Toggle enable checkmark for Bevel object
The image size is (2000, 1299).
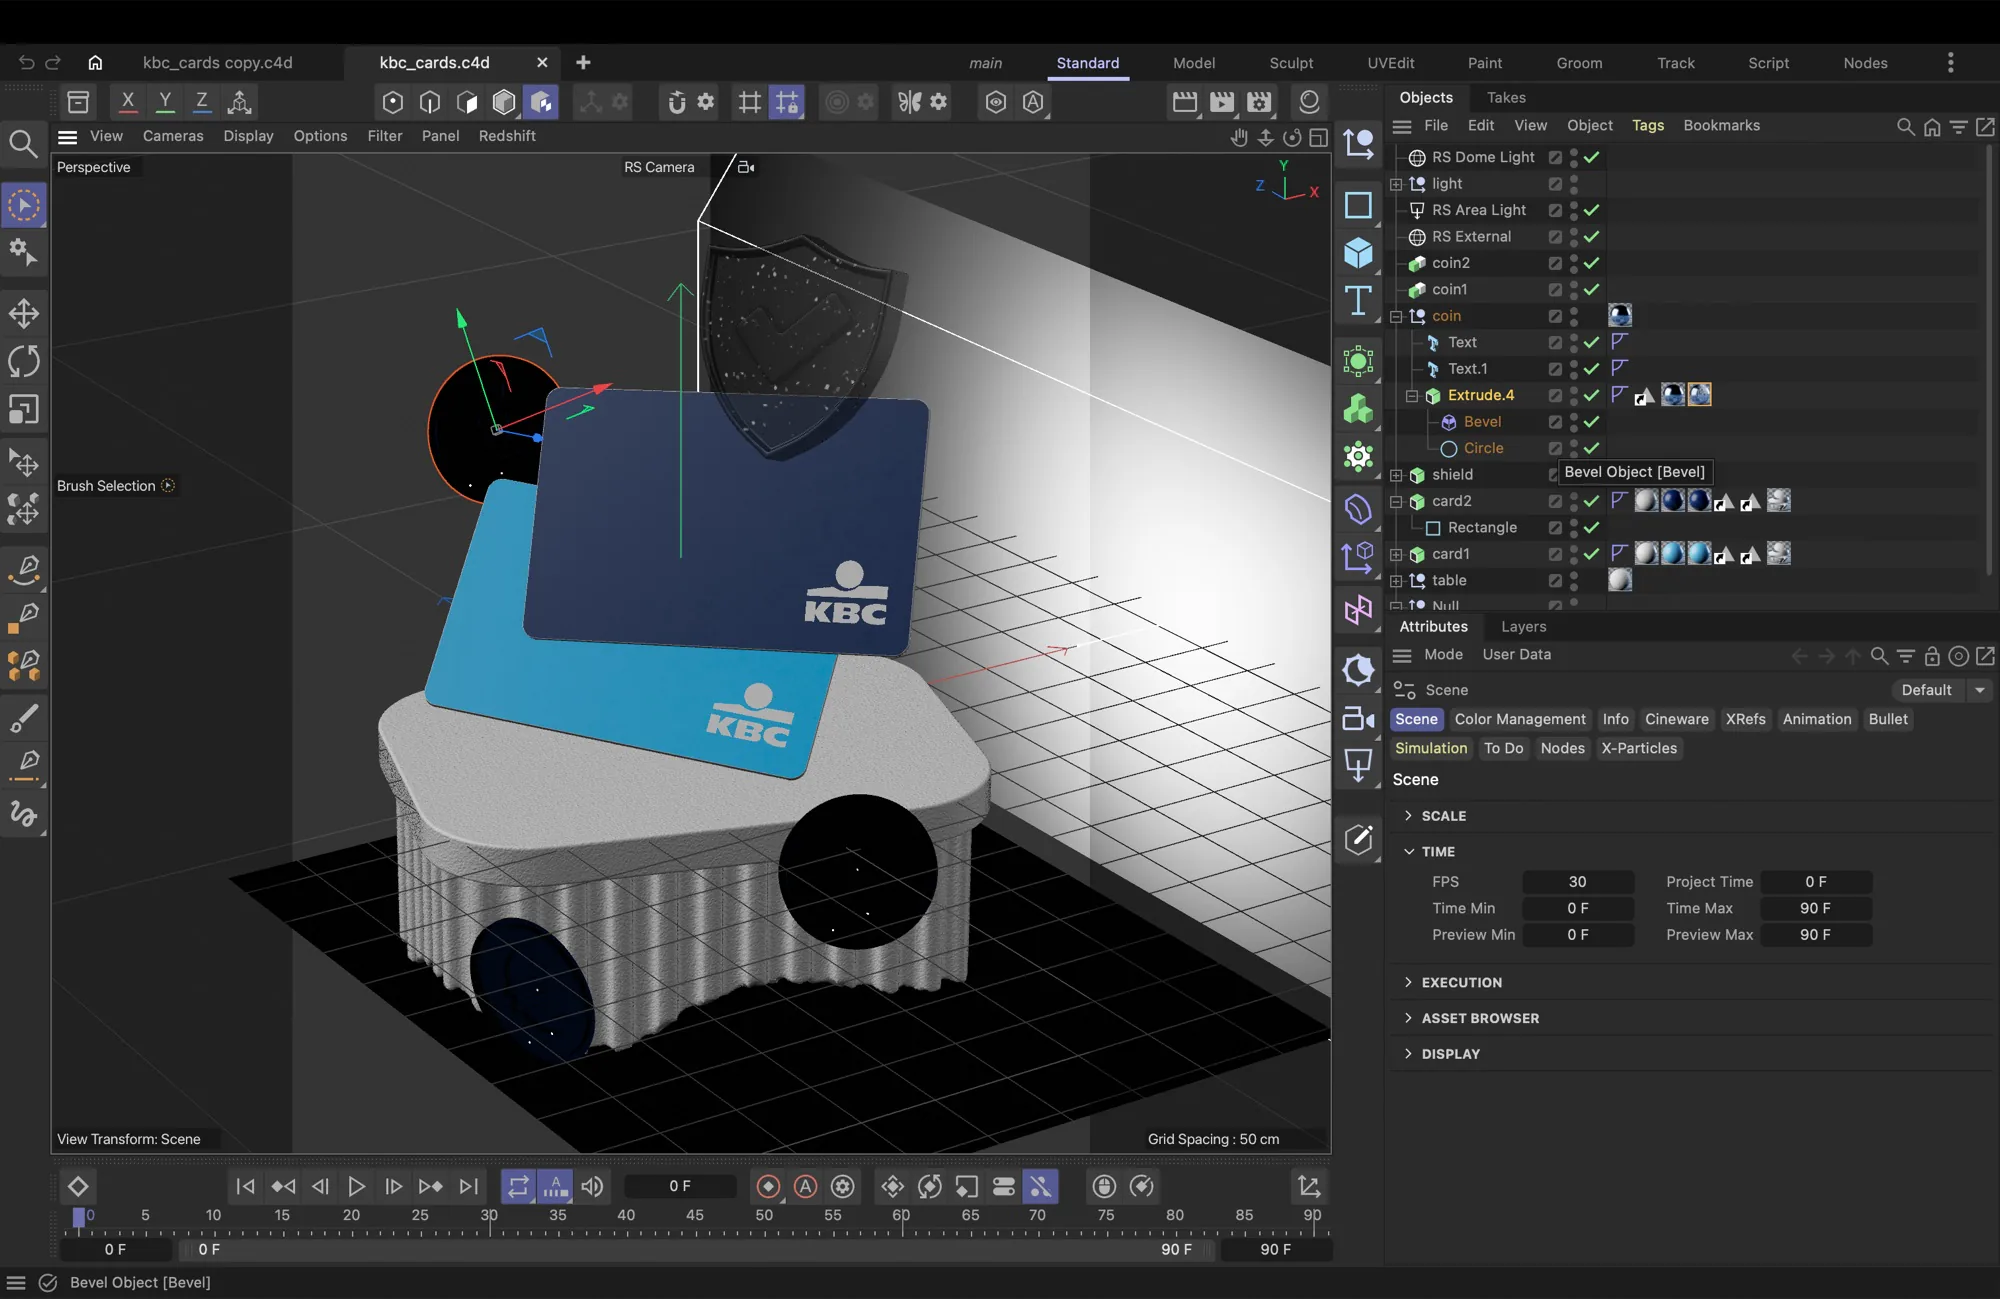1591,422
